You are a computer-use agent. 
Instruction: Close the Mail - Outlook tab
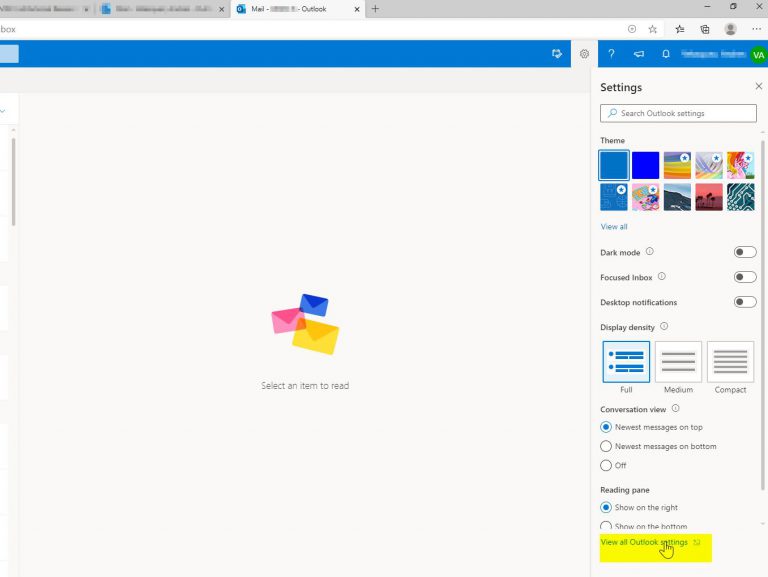click(357, 9)
